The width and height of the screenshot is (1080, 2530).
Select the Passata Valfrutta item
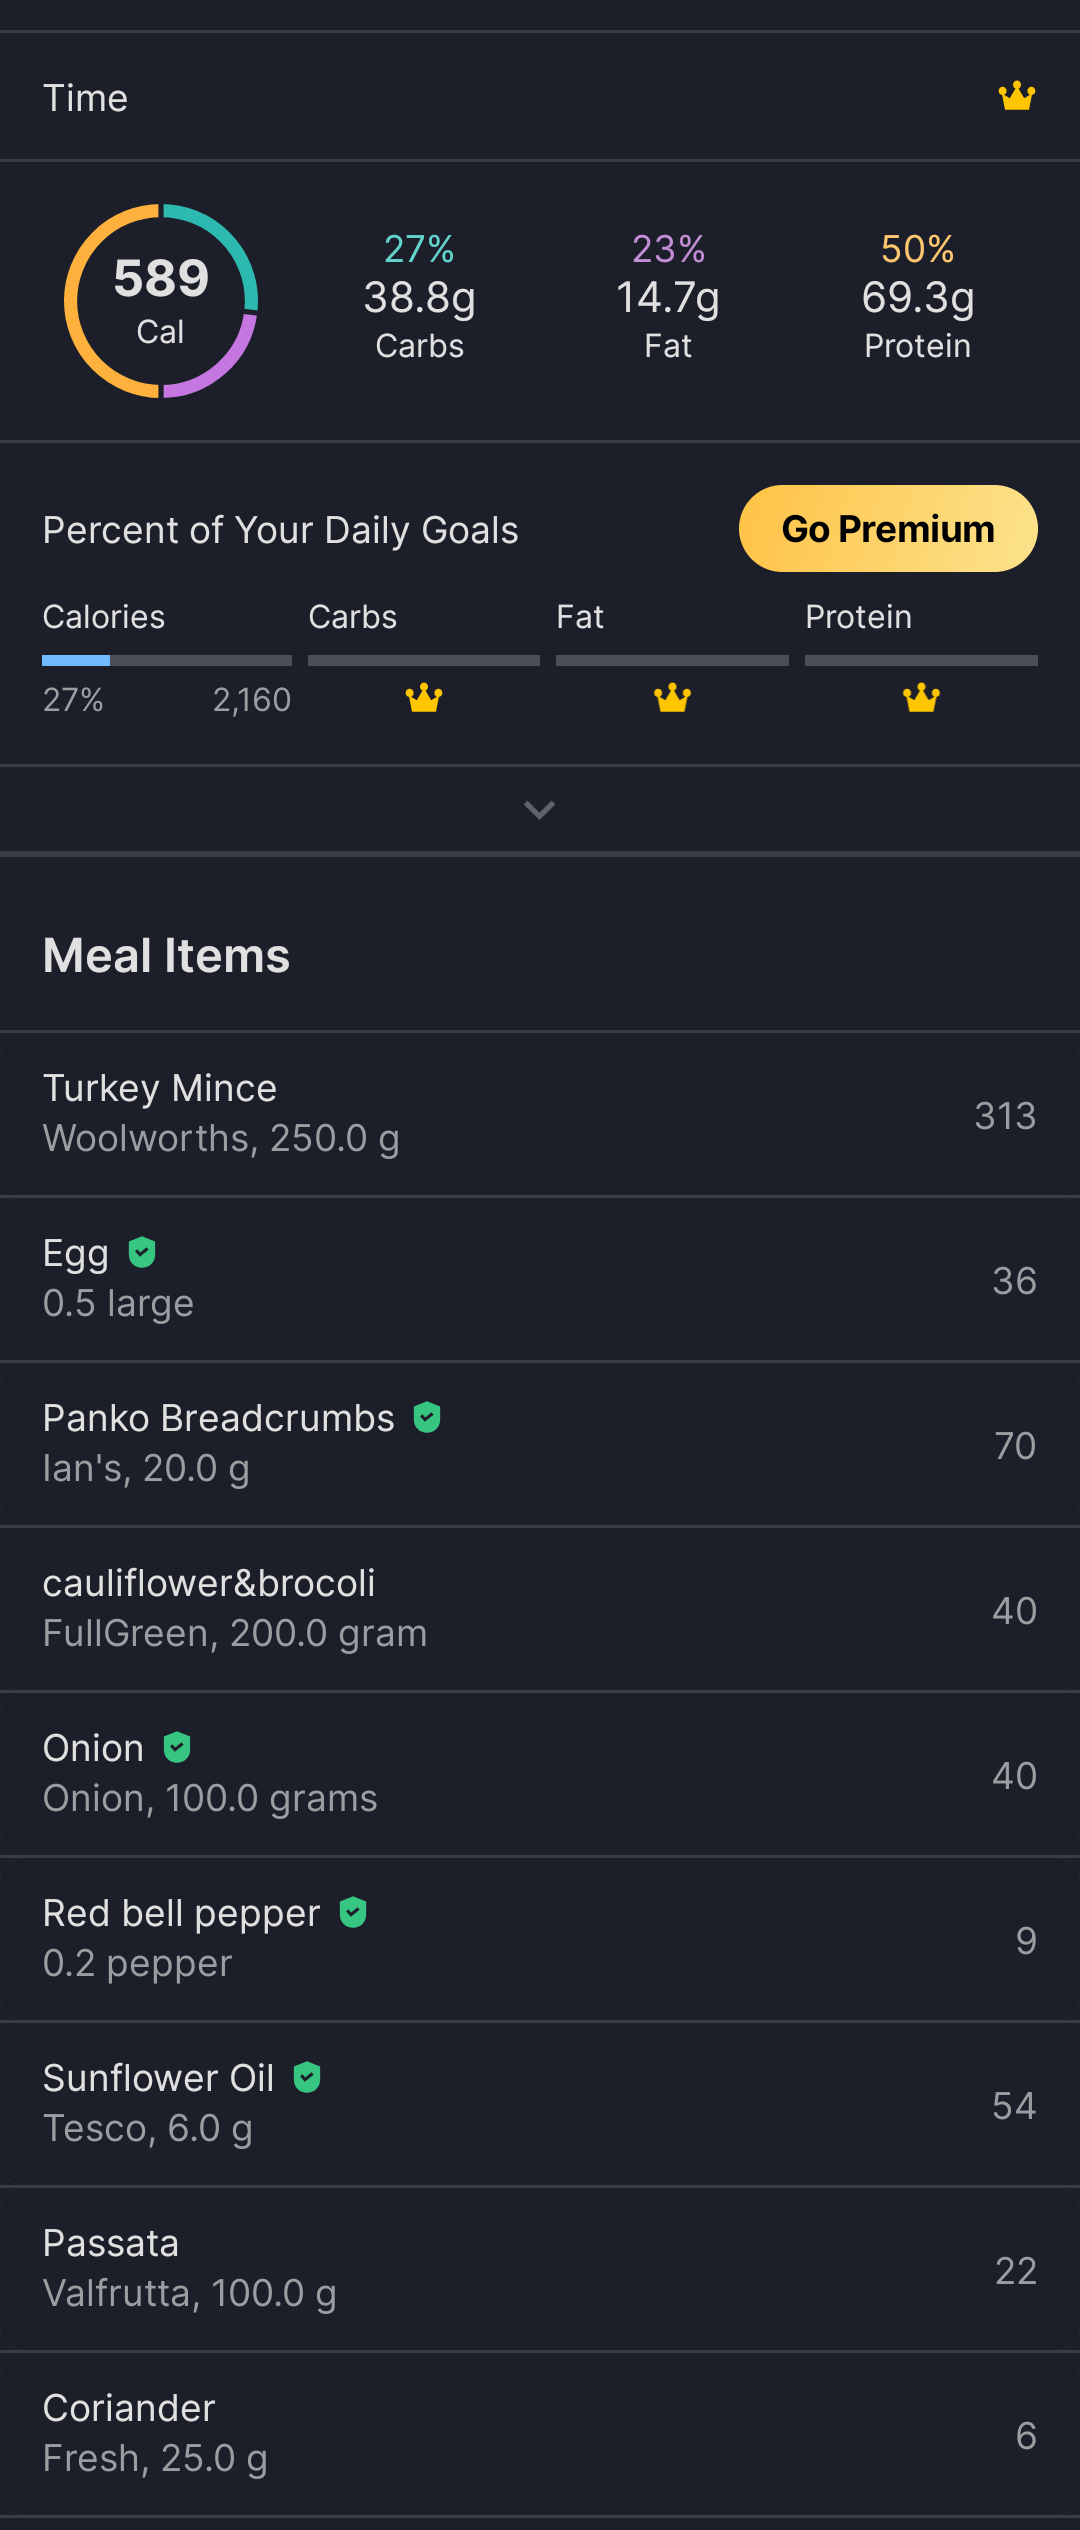pos(540,2269)
